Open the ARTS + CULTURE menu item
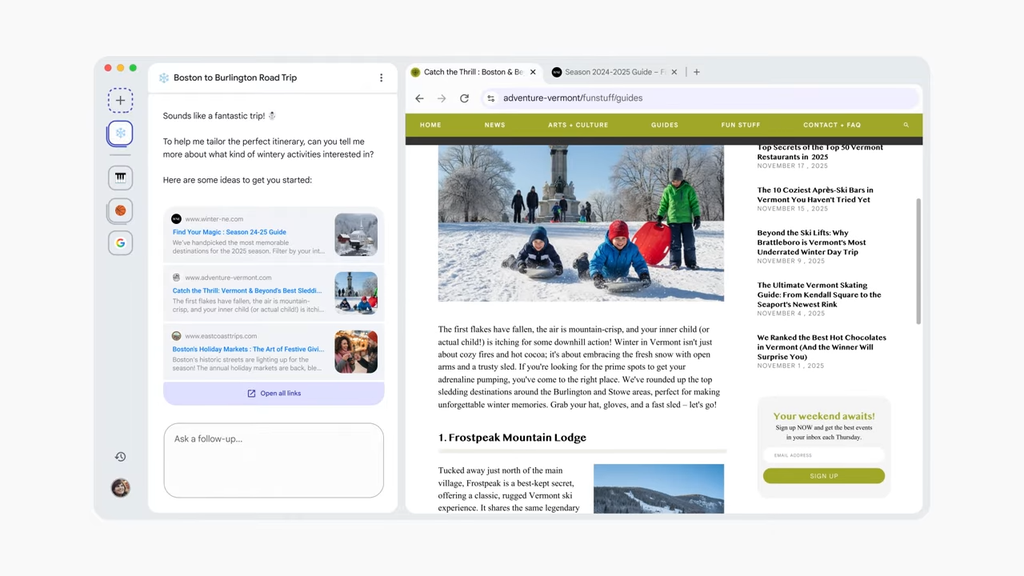1024x576 pixels. coord(580,124)
